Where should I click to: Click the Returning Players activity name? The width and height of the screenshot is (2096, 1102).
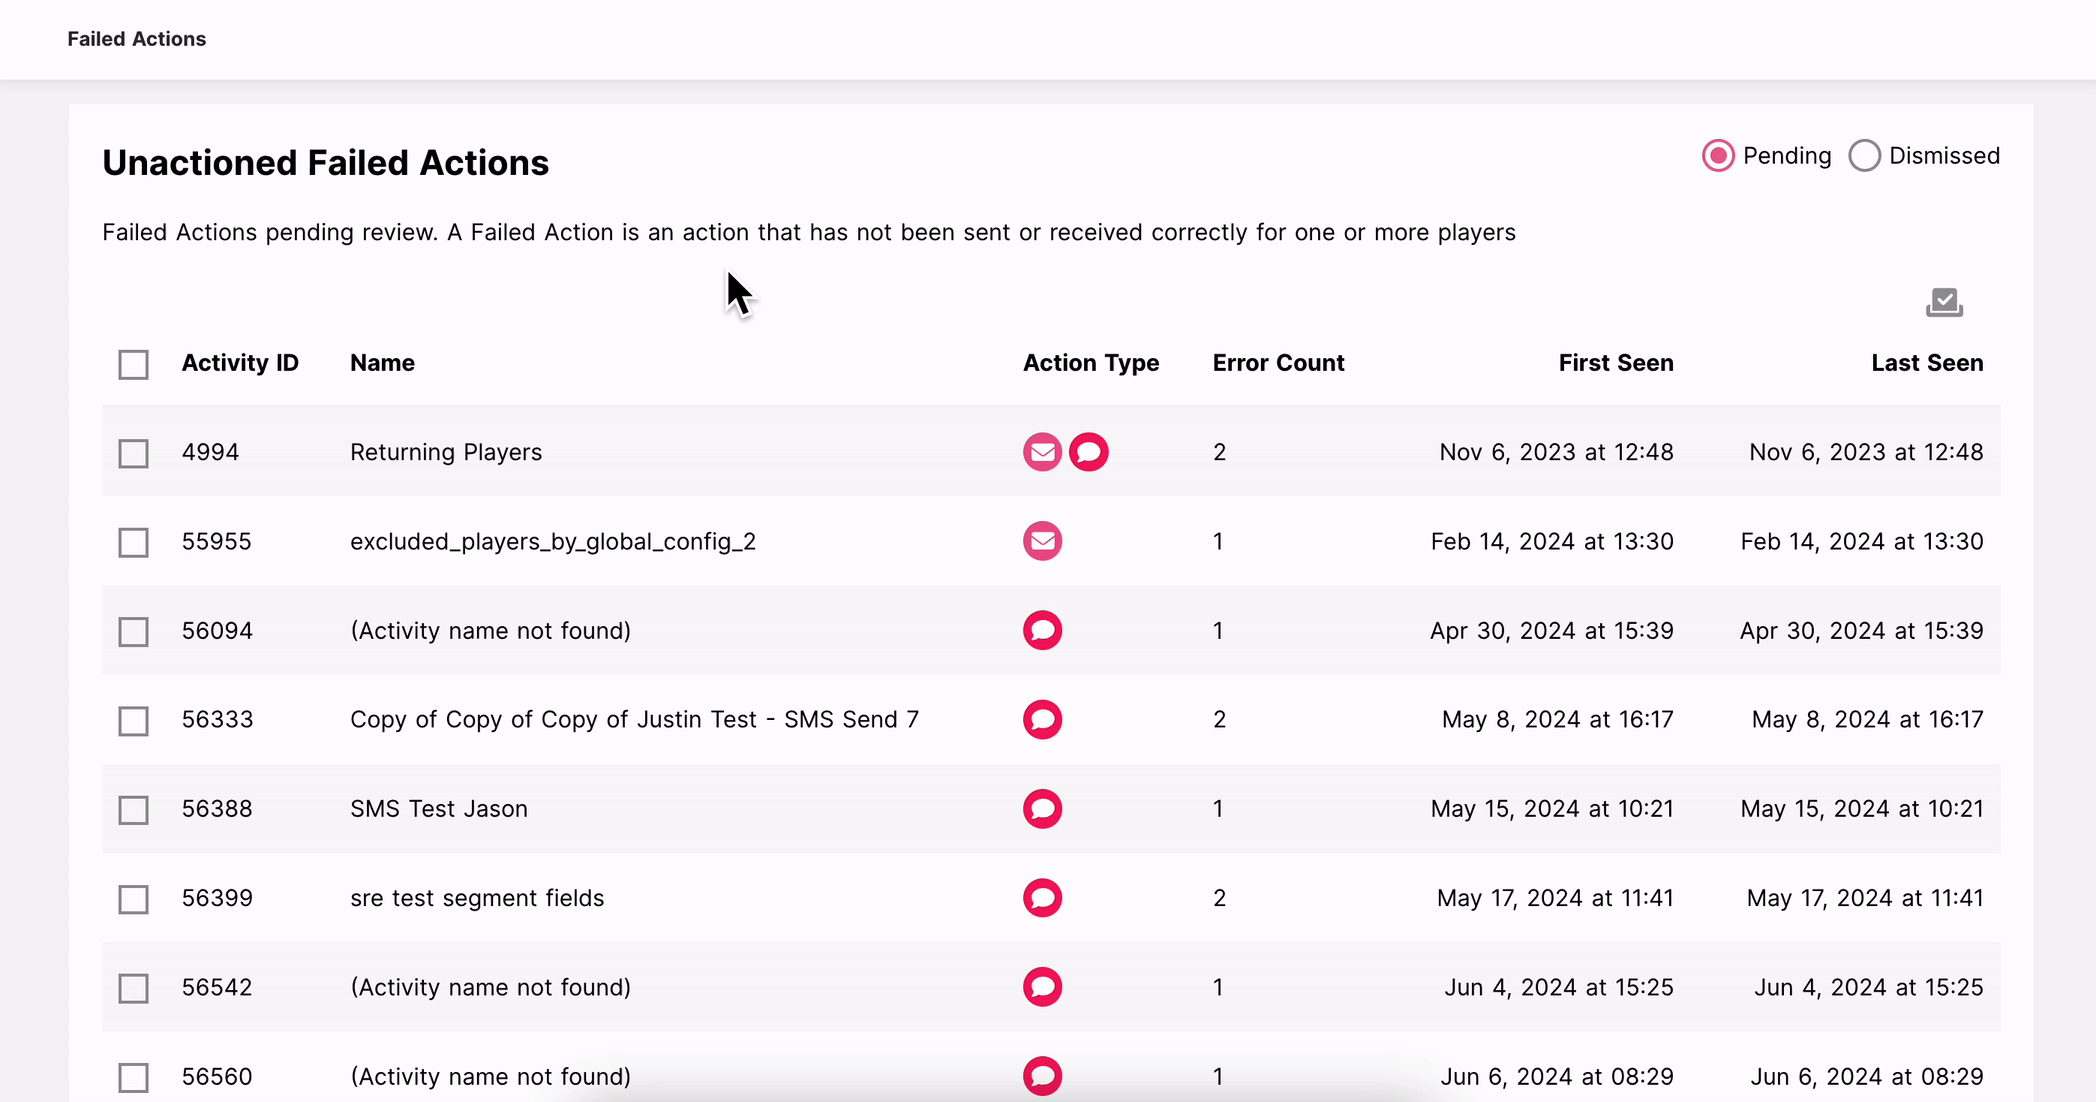point(446,452)
